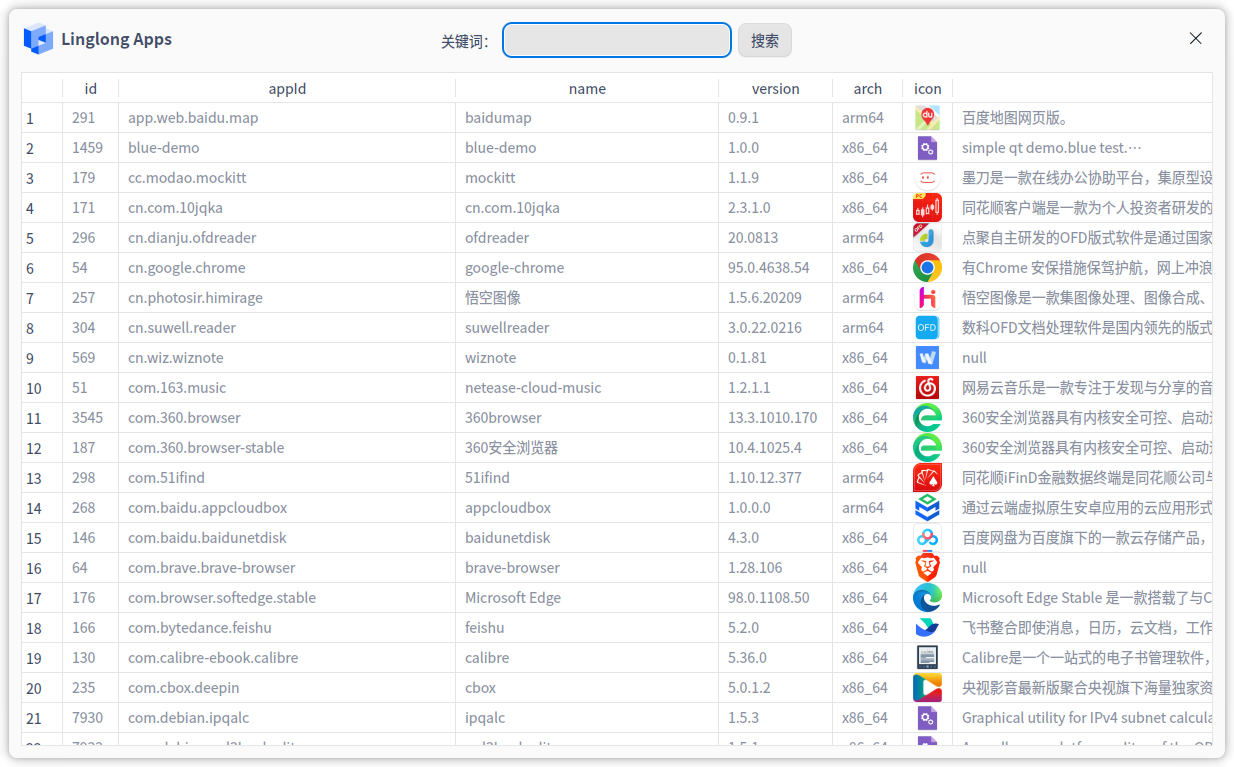1234x767 pixels.
Task: Click the wiznote app icon
Action: click(927, 358)
